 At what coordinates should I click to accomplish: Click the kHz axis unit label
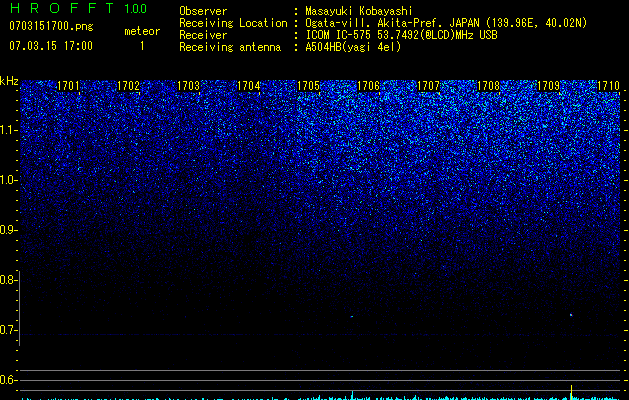[9, 81]
